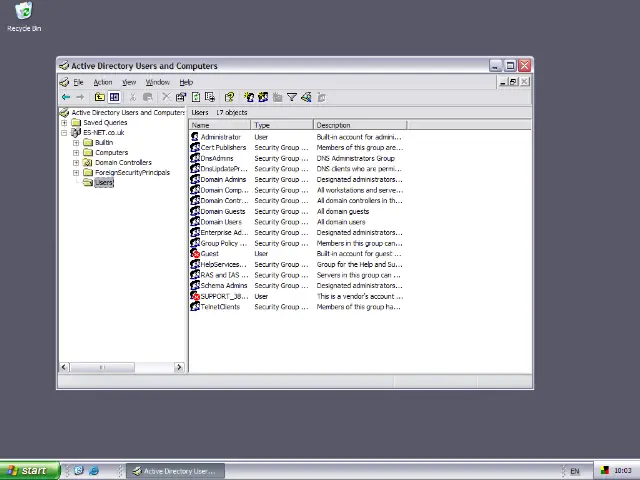Click the new organizational unit toolbar icon
Image resolution: width=640 pixels, height=480 pixels.
278,97
